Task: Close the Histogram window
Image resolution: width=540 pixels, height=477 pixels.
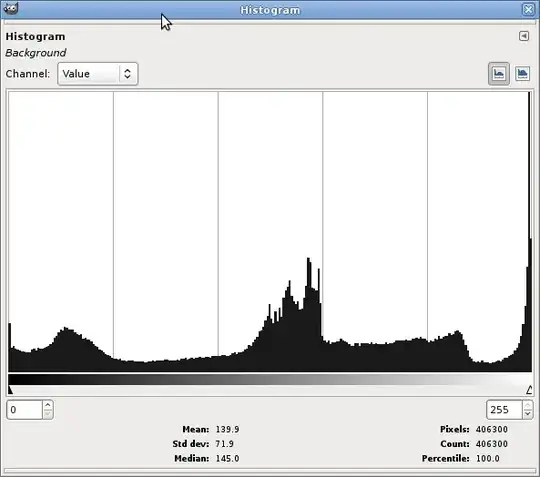Action: pyautogui.click(x=528, y=9)
